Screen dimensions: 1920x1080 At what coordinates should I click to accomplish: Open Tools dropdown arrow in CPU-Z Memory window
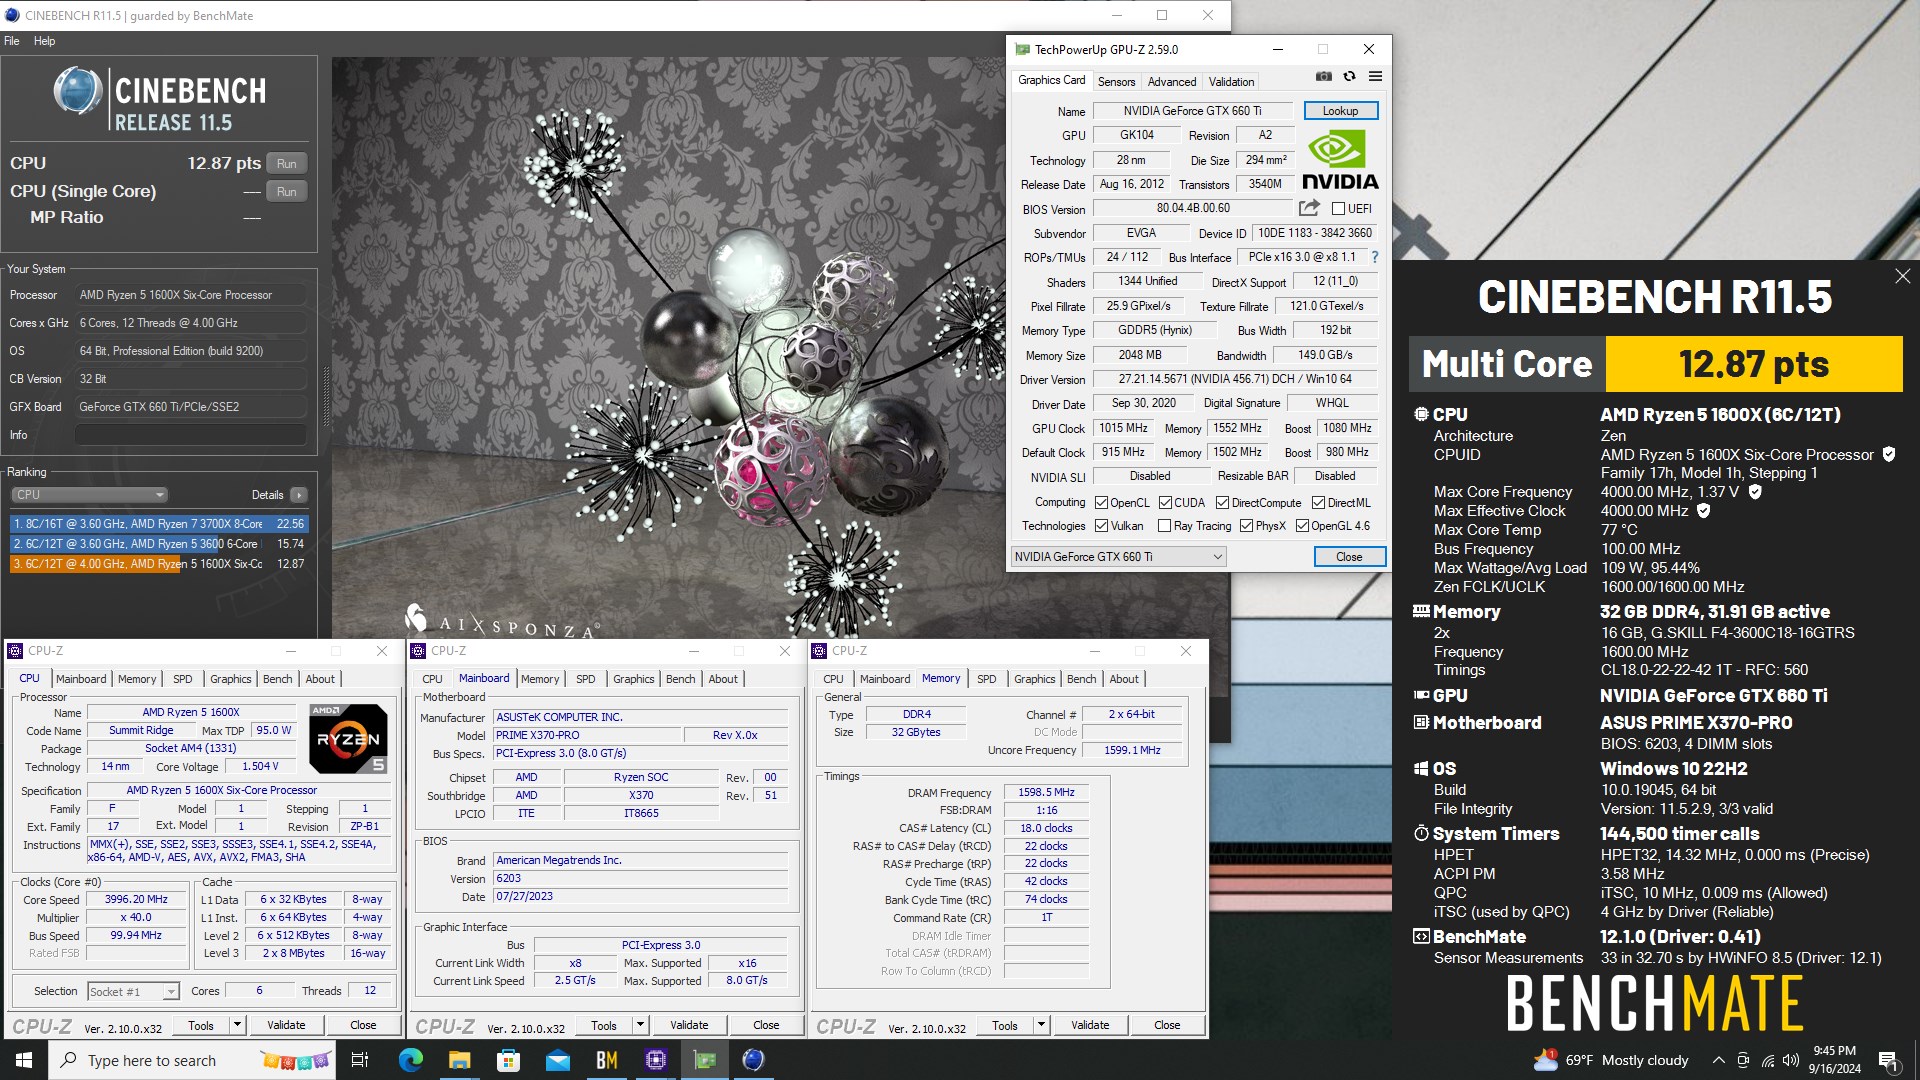click(1041, 1025)
